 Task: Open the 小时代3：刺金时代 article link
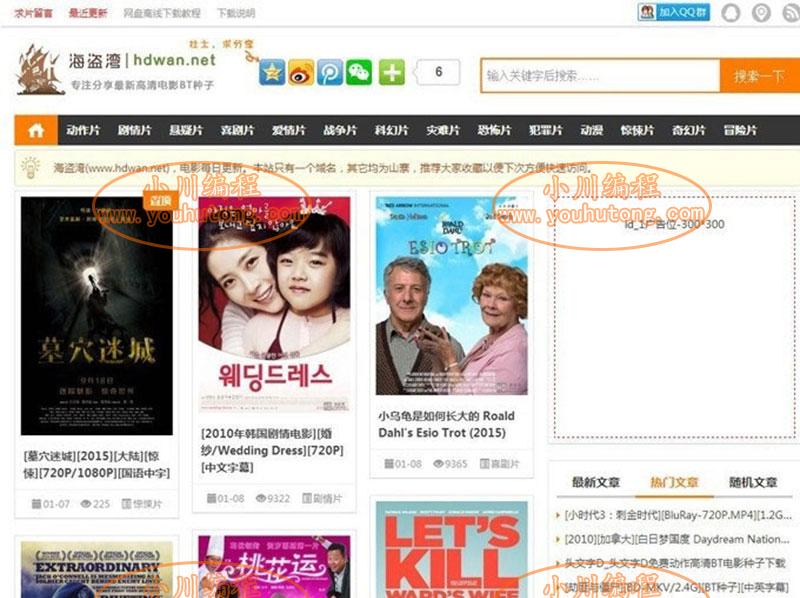point(678,515)
